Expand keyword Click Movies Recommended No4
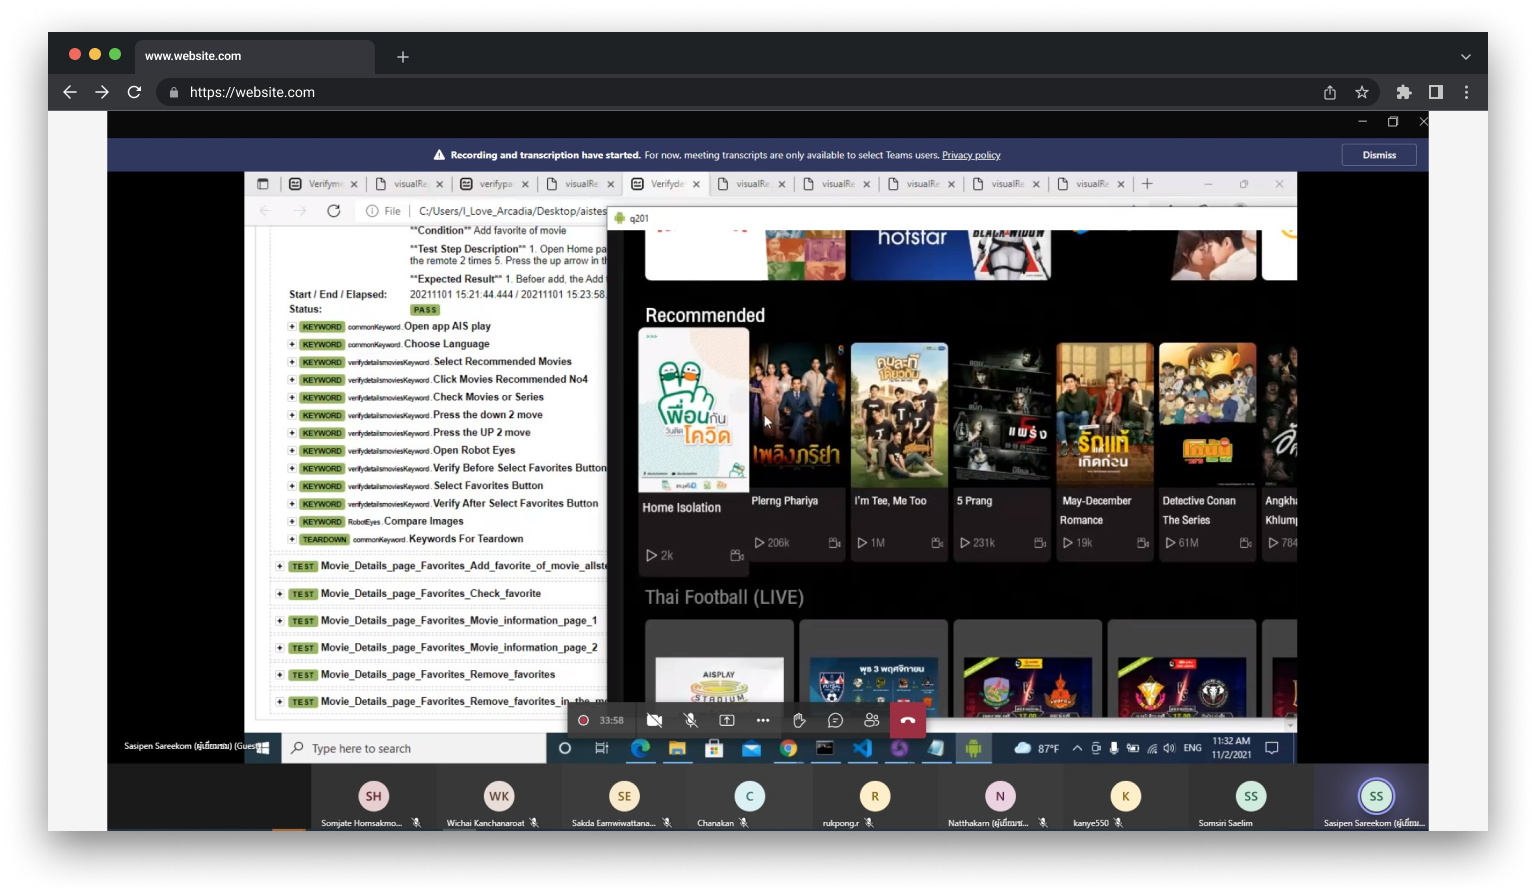 pos(292,380)
